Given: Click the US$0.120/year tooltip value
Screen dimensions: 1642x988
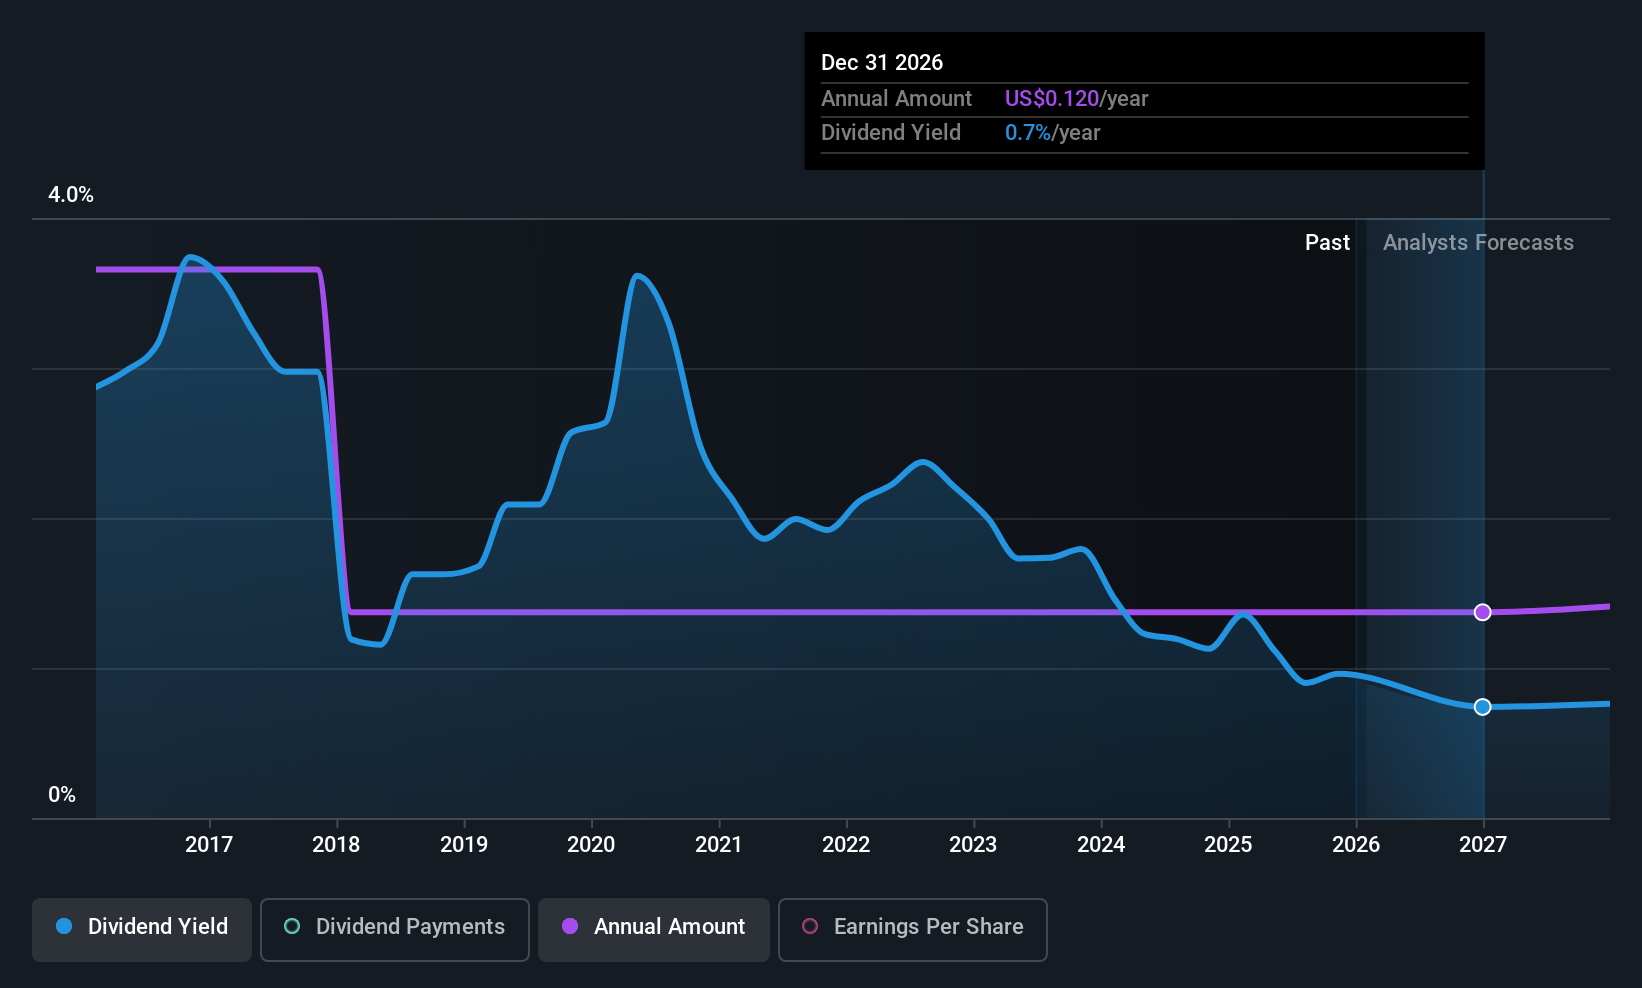Looking at the screenshot, I should click(1076, 99).
